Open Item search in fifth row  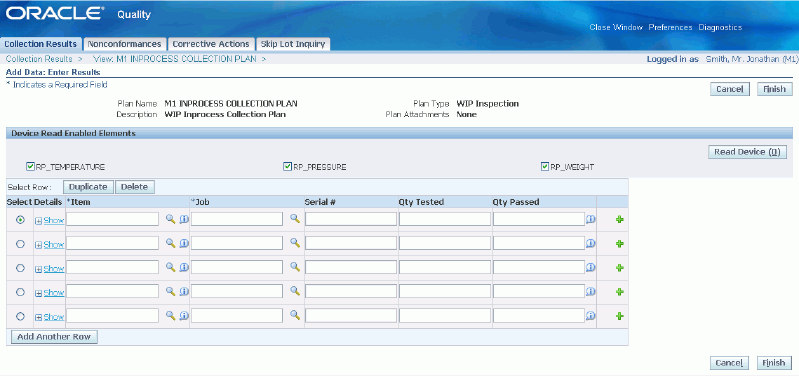tap(171, 315)
